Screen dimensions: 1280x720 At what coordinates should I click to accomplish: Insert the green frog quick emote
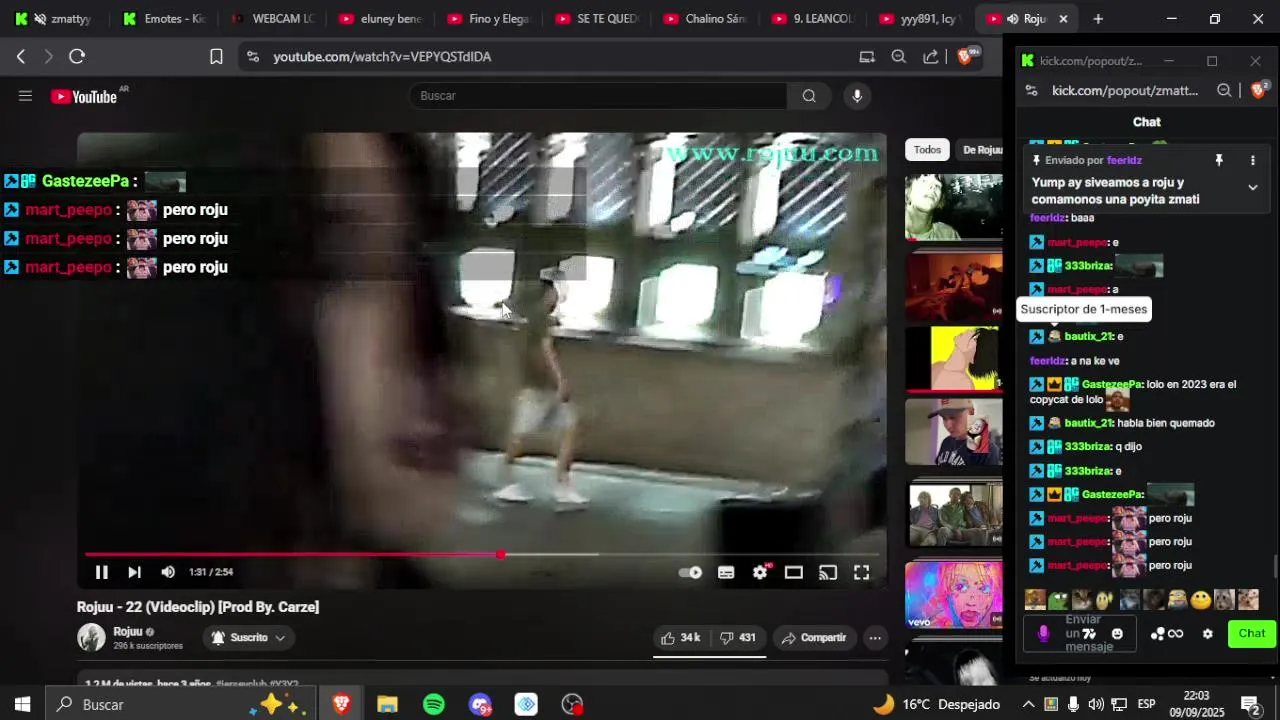click(x=1058, y=600)
